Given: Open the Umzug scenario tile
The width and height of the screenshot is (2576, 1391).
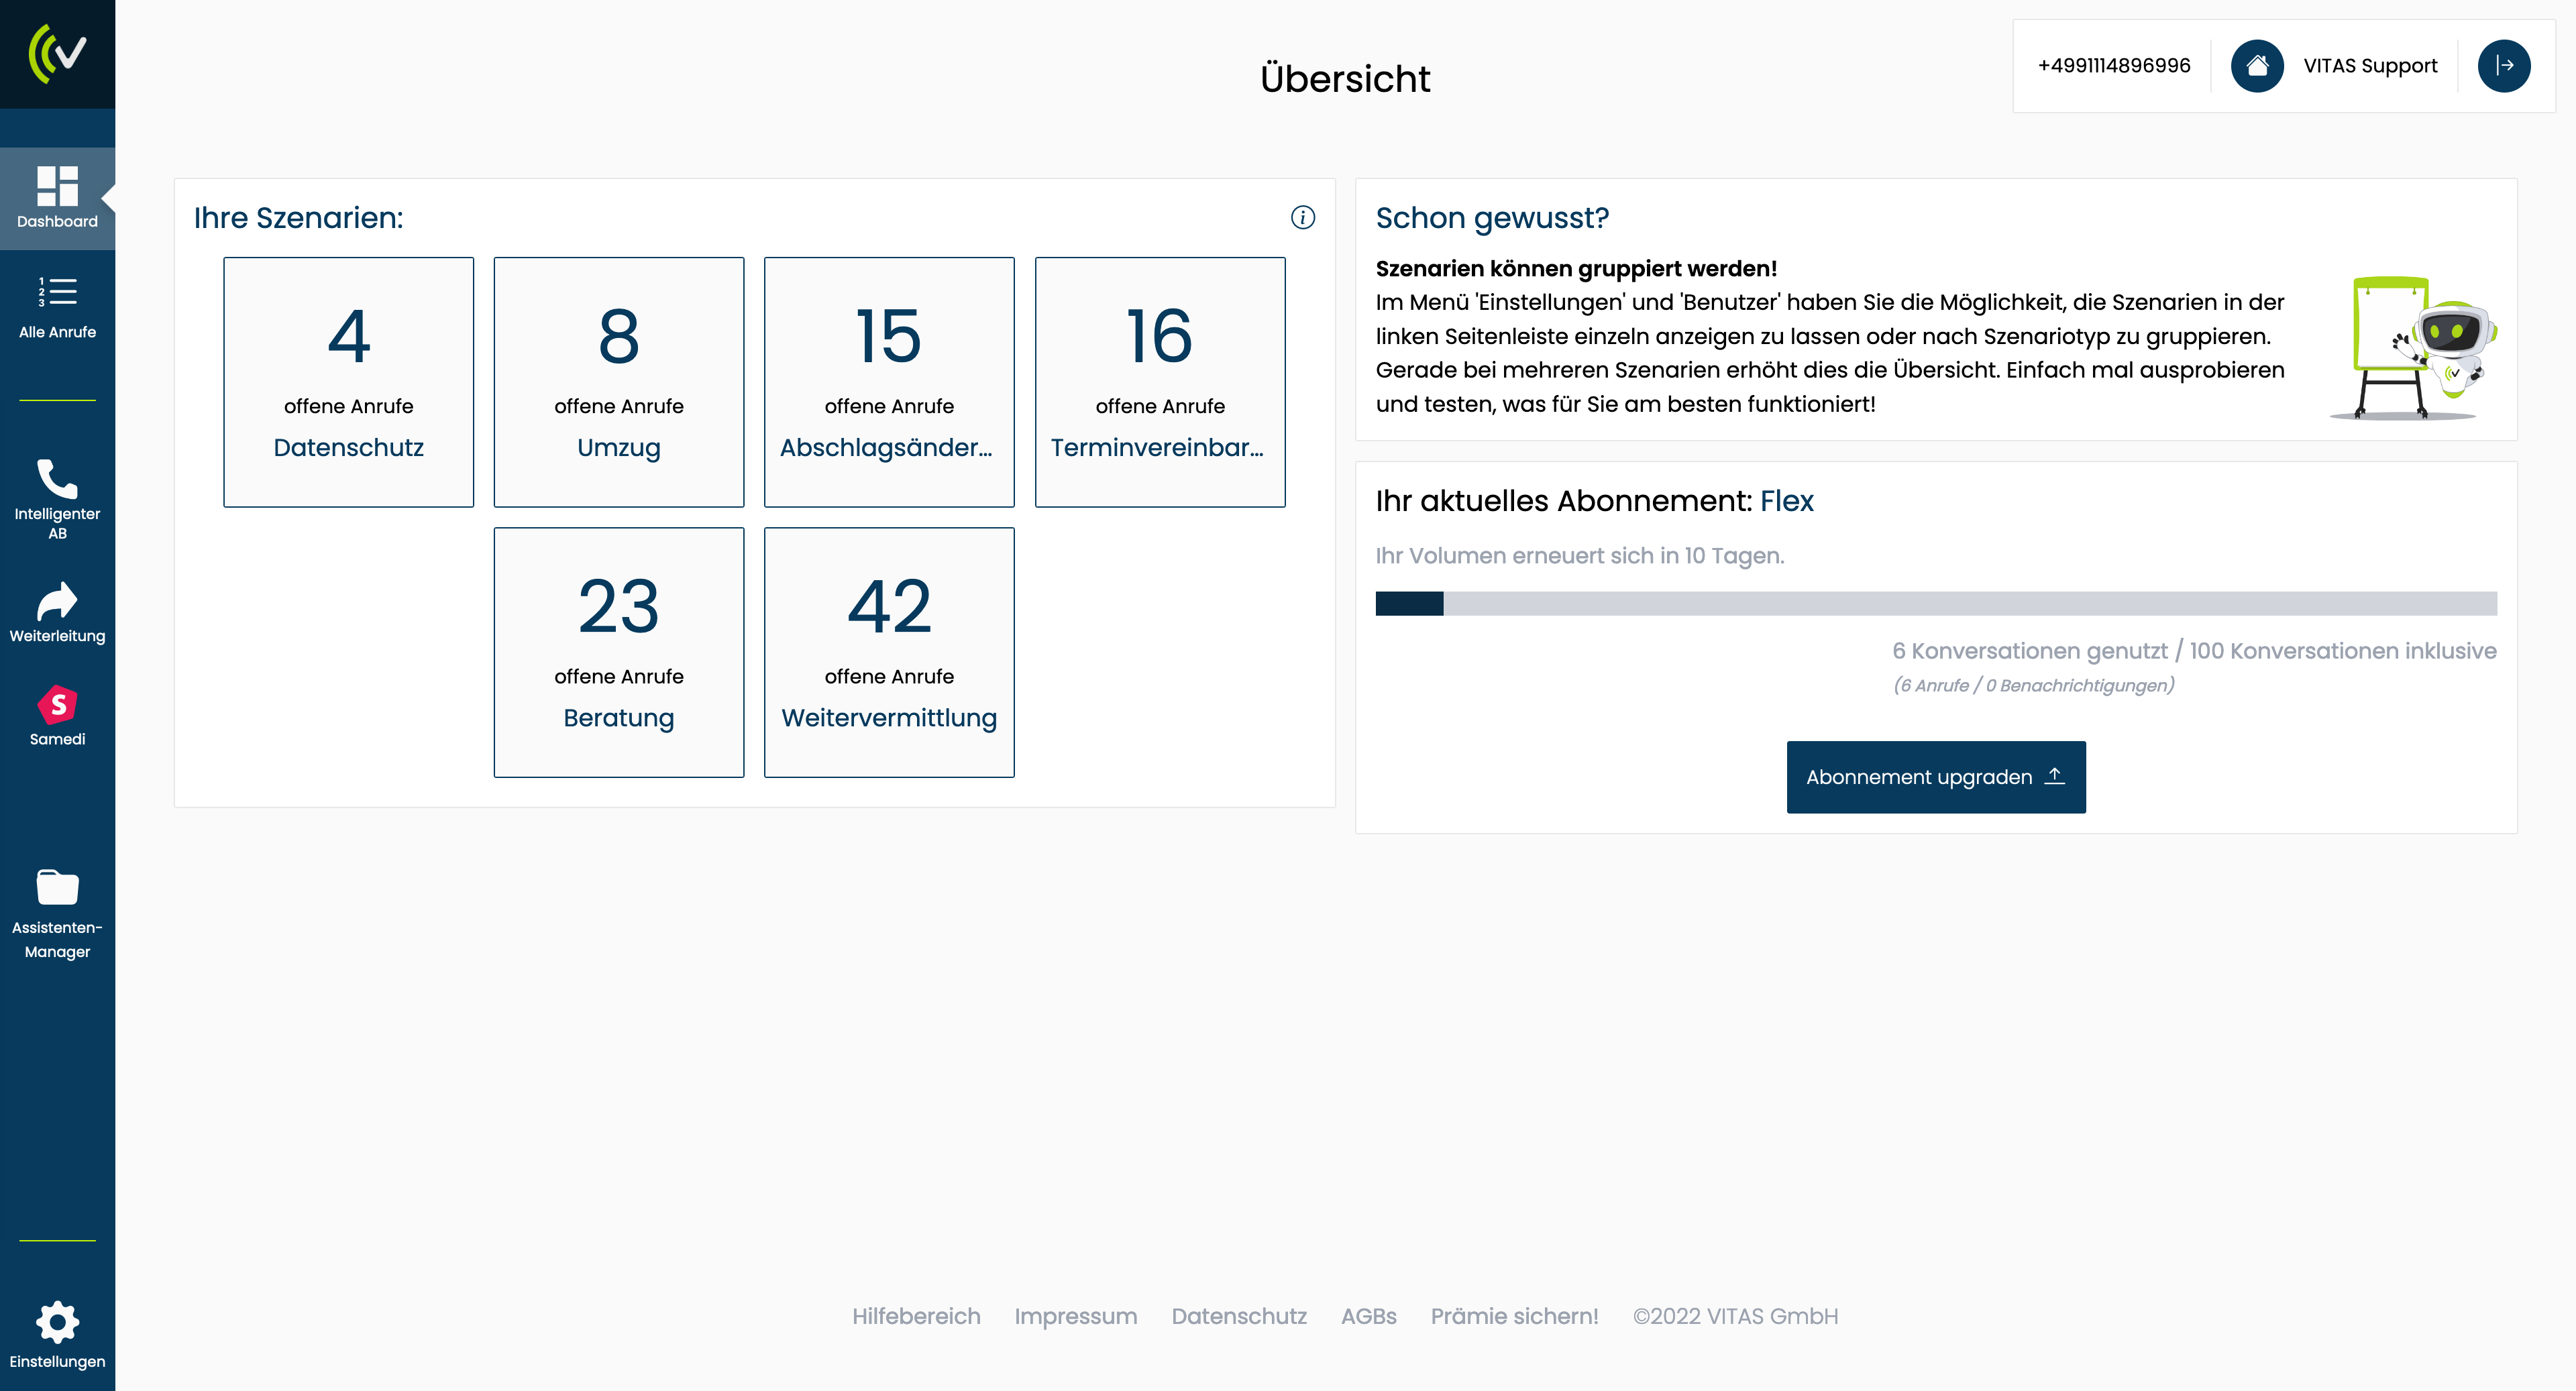Looking at the screenshot, I should click(x=618, y=382).
